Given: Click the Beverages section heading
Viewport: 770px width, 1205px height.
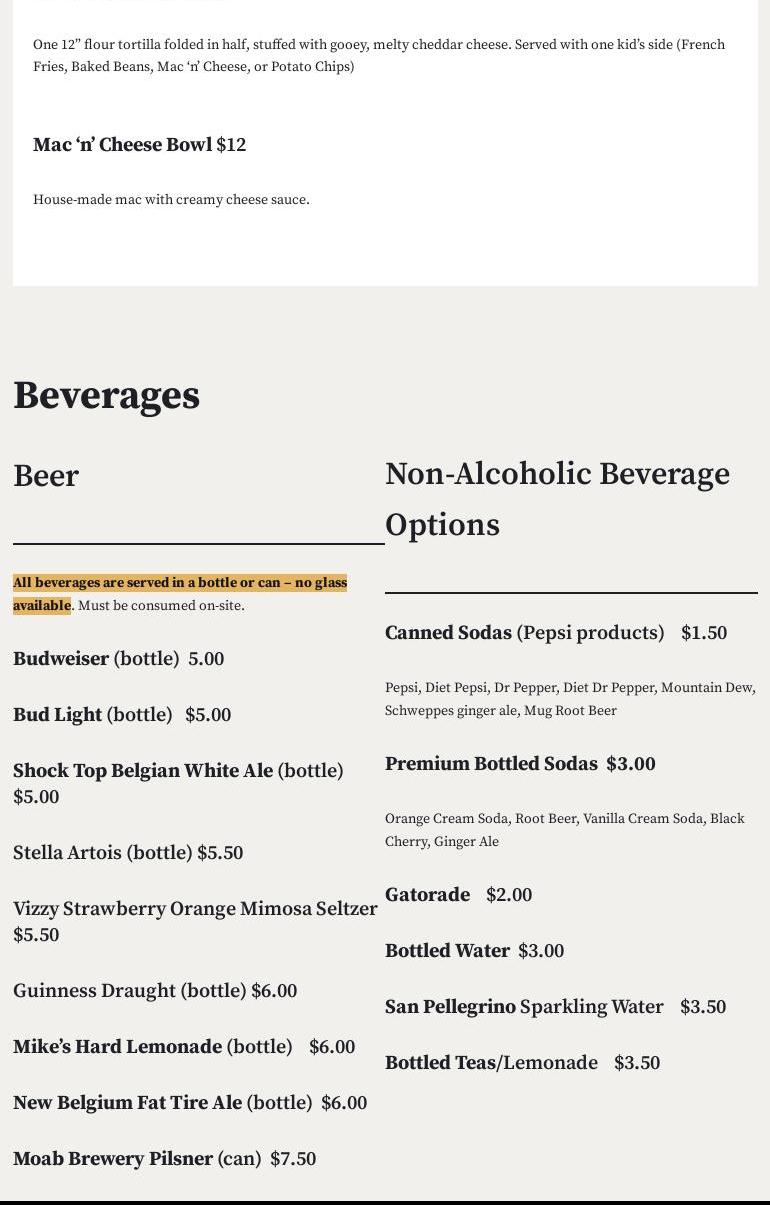Looking at the screenshot, I should 106,396.
